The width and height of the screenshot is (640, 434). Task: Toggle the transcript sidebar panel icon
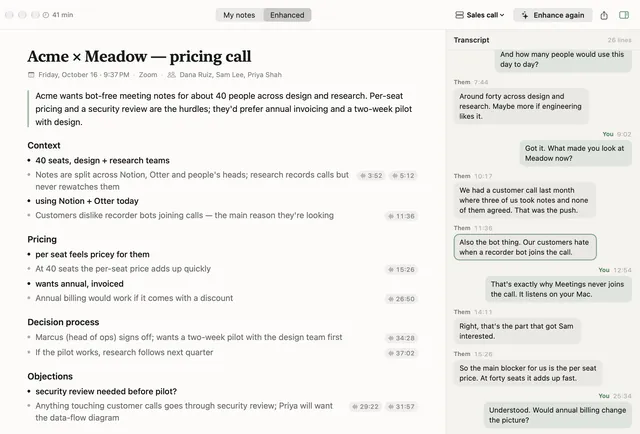(624, 15)
